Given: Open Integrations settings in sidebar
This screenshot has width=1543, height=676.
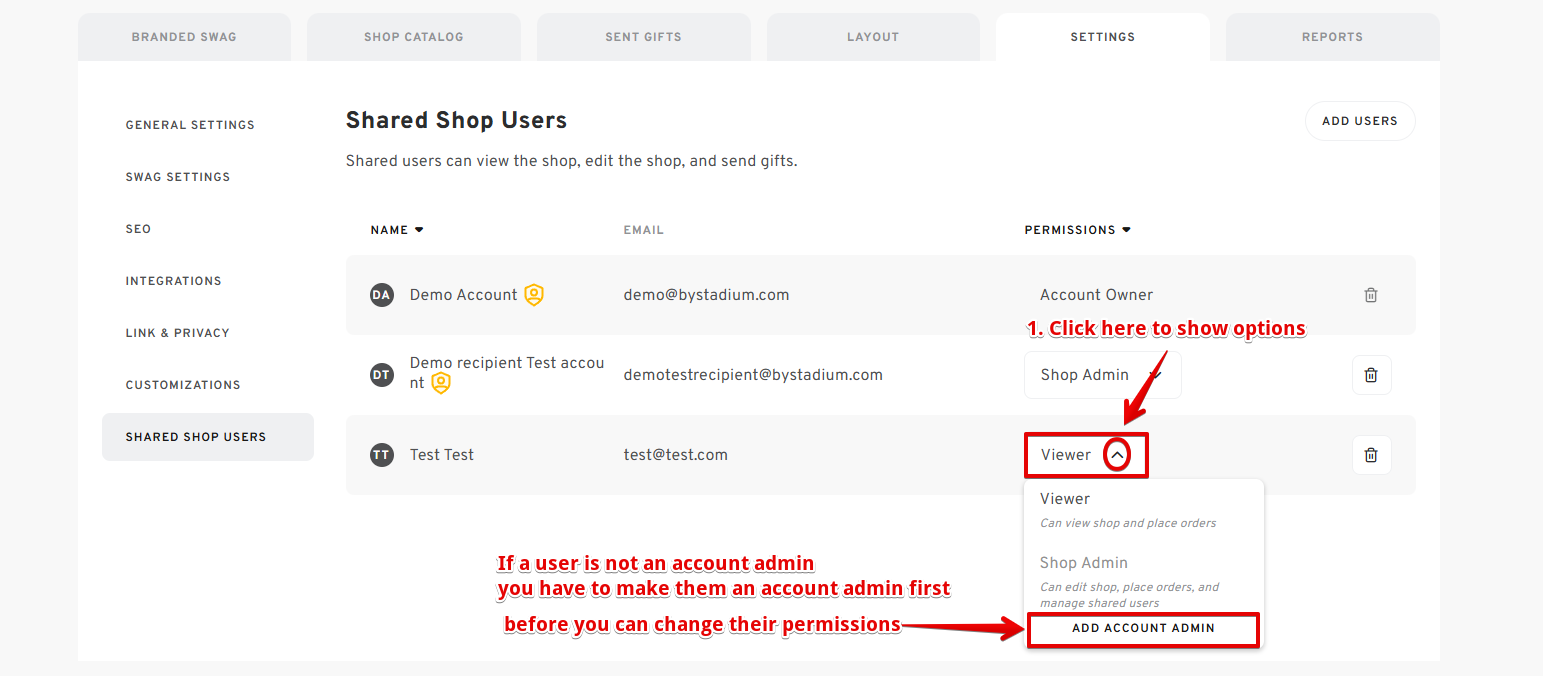Looking at the screenshot, I should [x=173, y=281].
